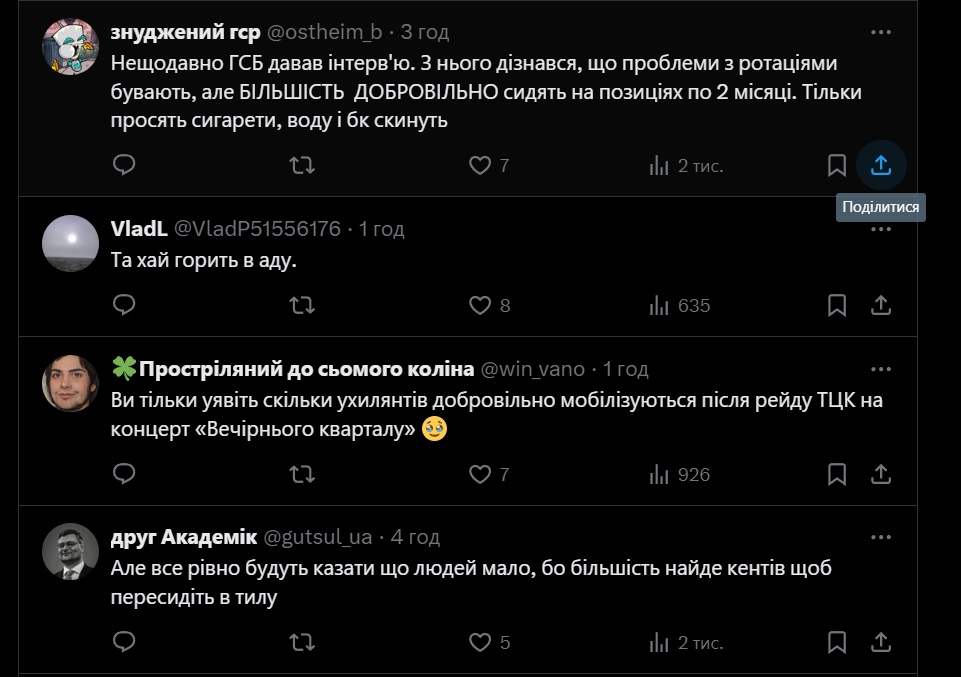Reply to the ostheim_b tweet
Viewport: 961px width, 677px height.
point(124,165)
